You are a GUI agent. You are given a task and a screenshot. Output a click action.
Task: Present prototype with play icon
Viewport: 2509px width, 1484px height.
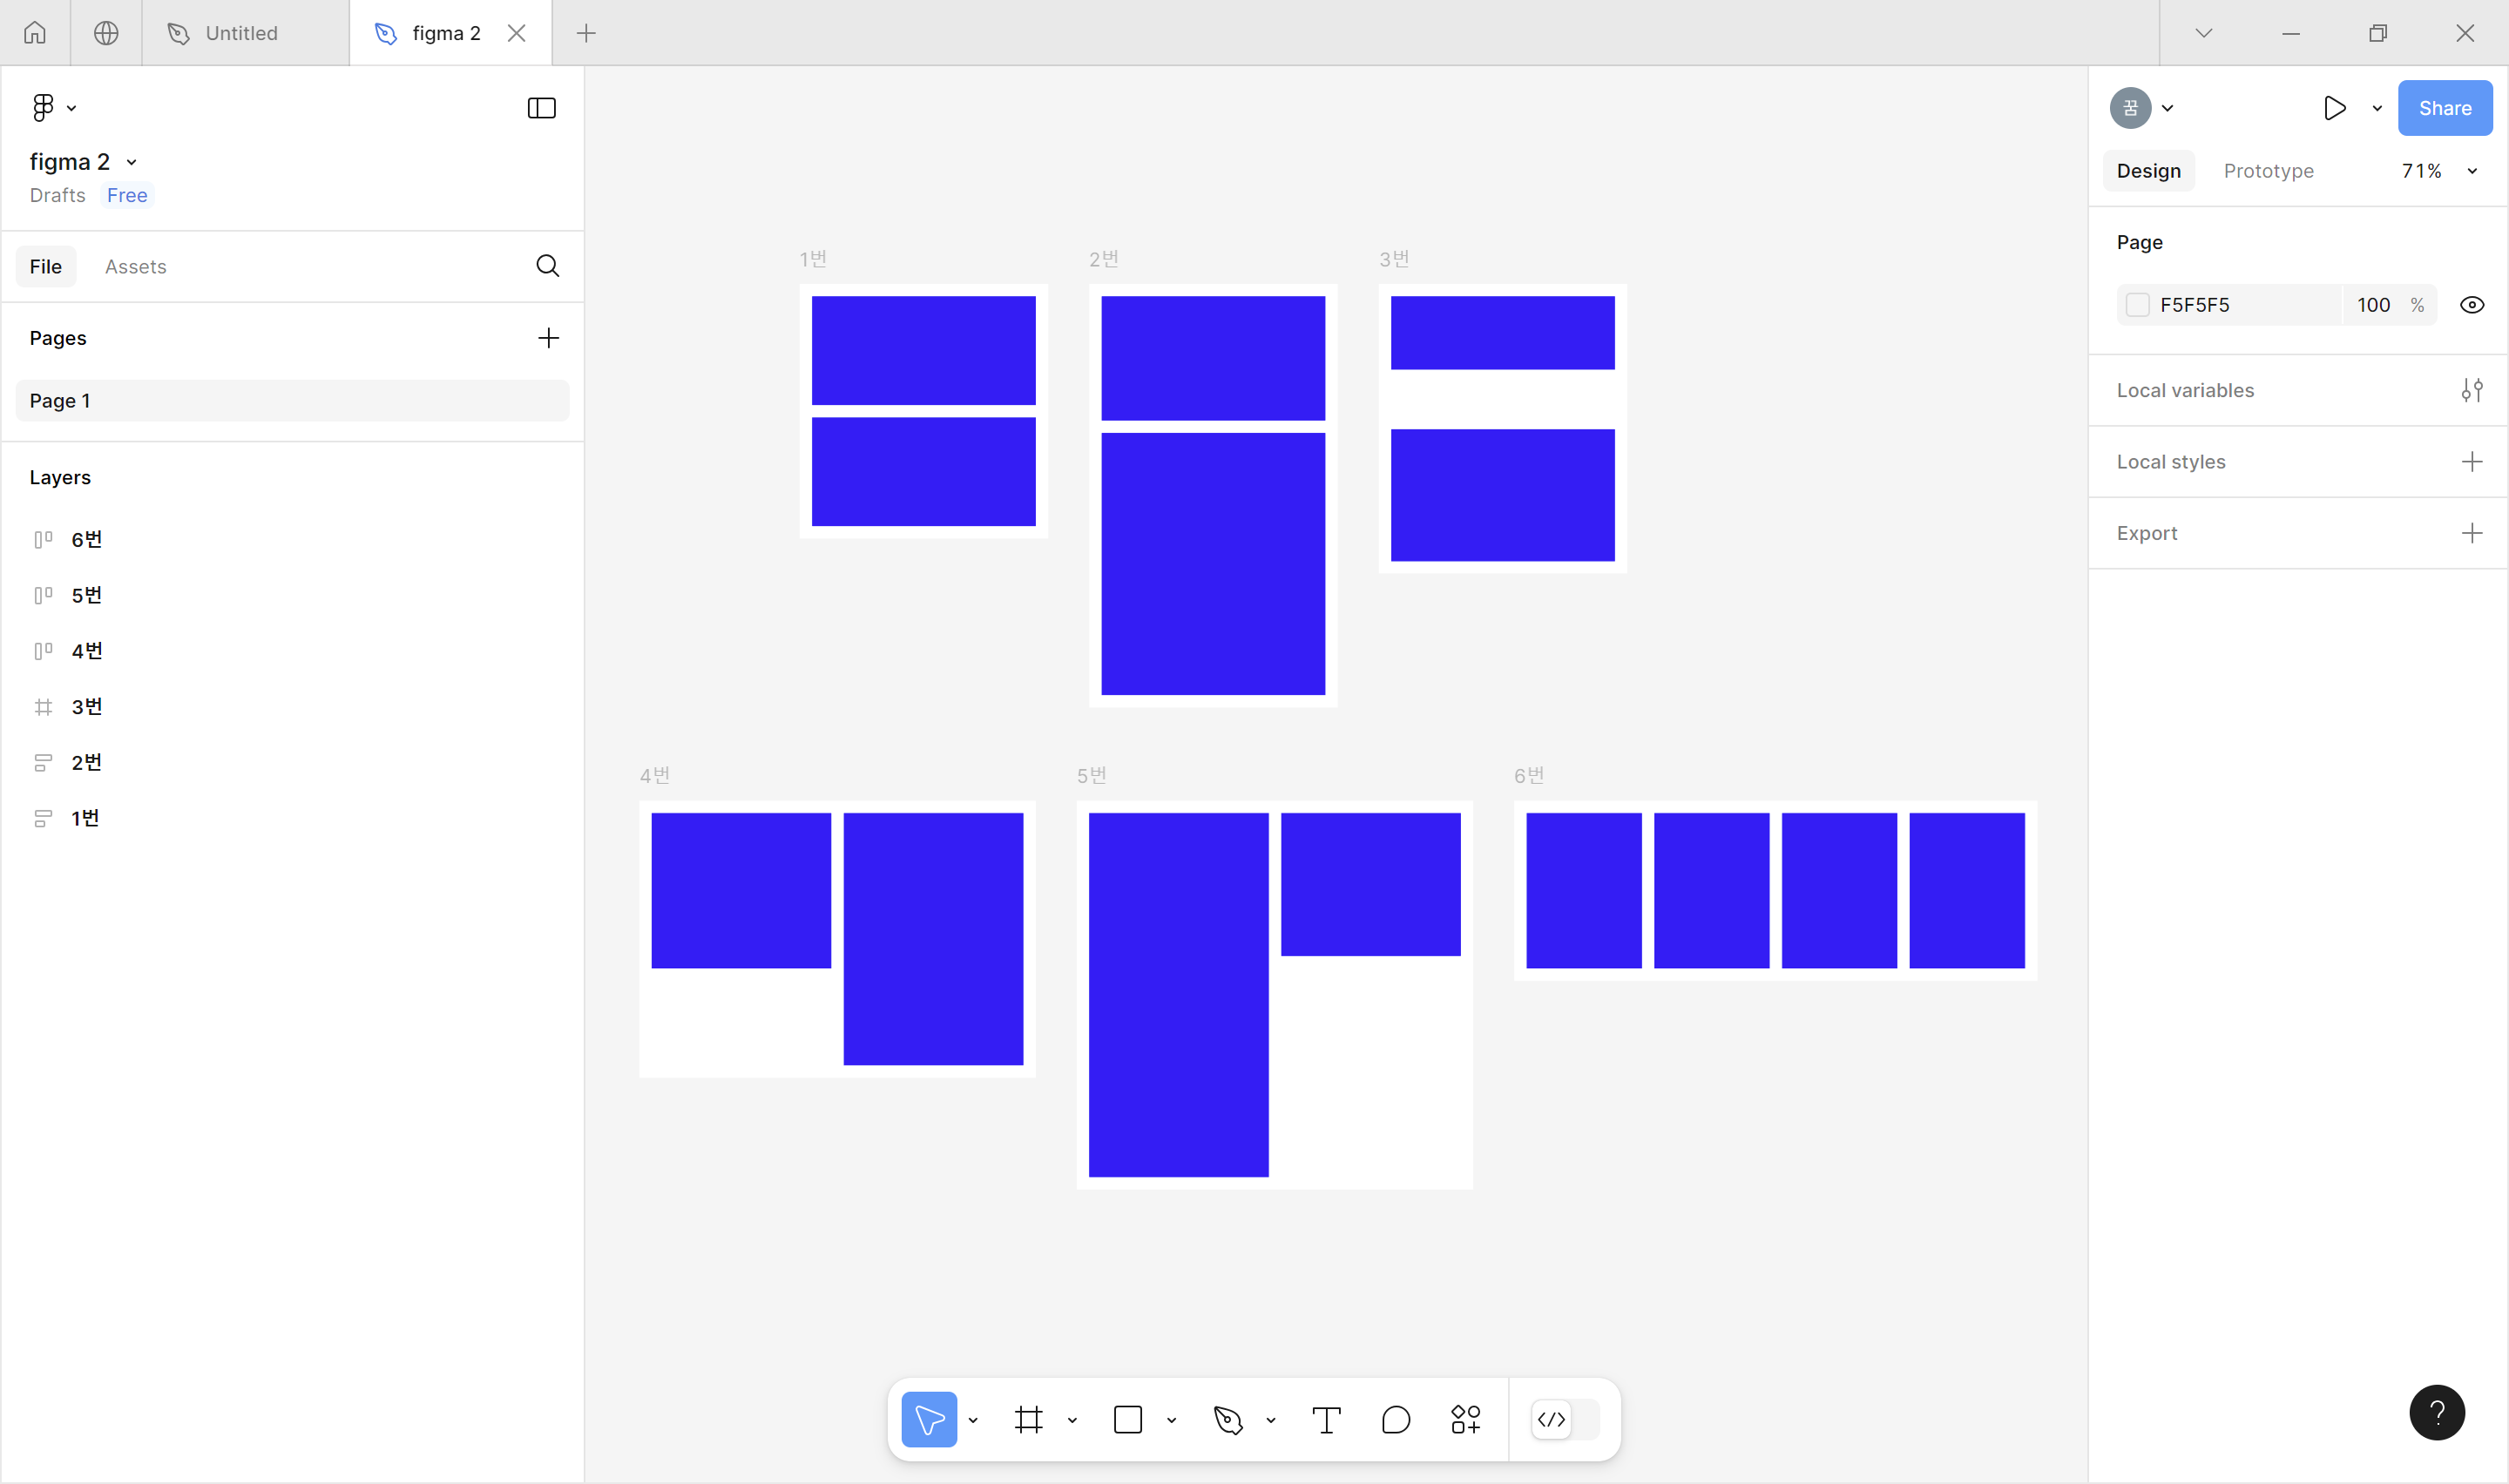point(2334,108)
